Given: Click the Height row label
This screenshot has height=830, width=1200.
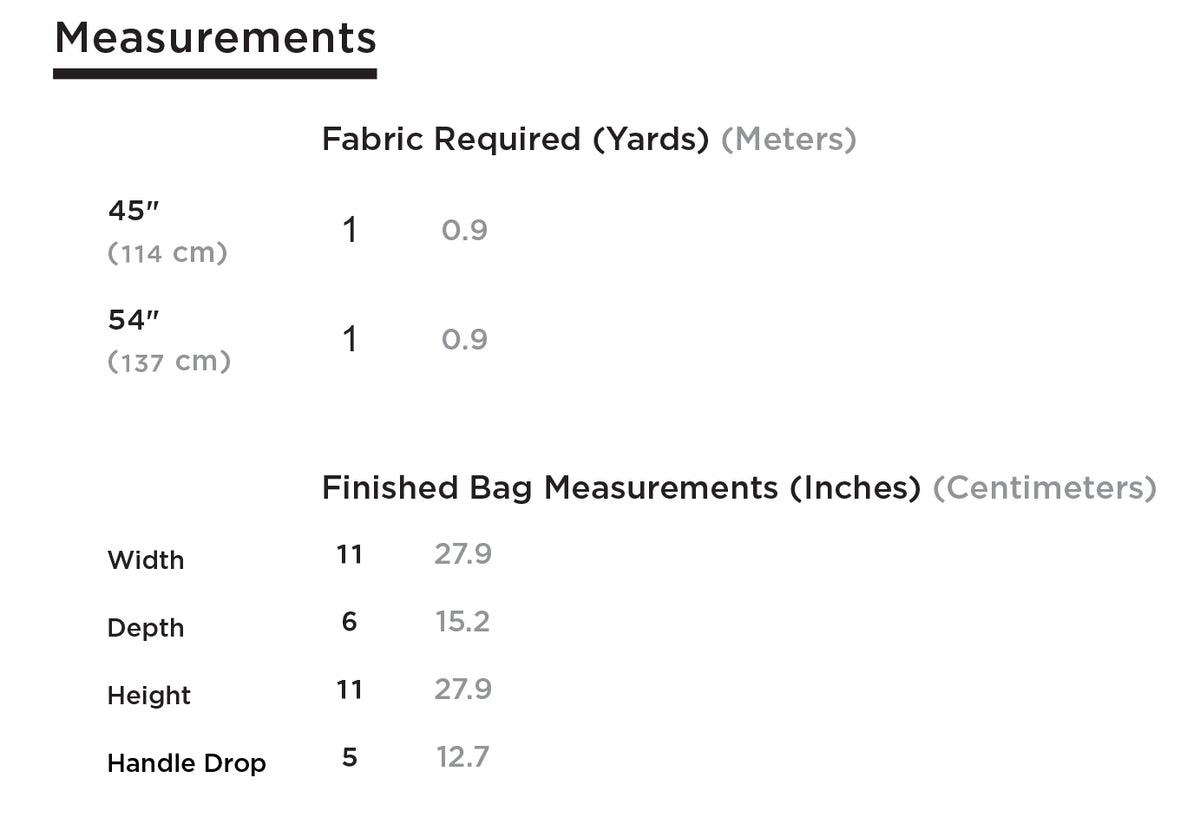Looking at the screenshot, I should click(x=149, y=695).
